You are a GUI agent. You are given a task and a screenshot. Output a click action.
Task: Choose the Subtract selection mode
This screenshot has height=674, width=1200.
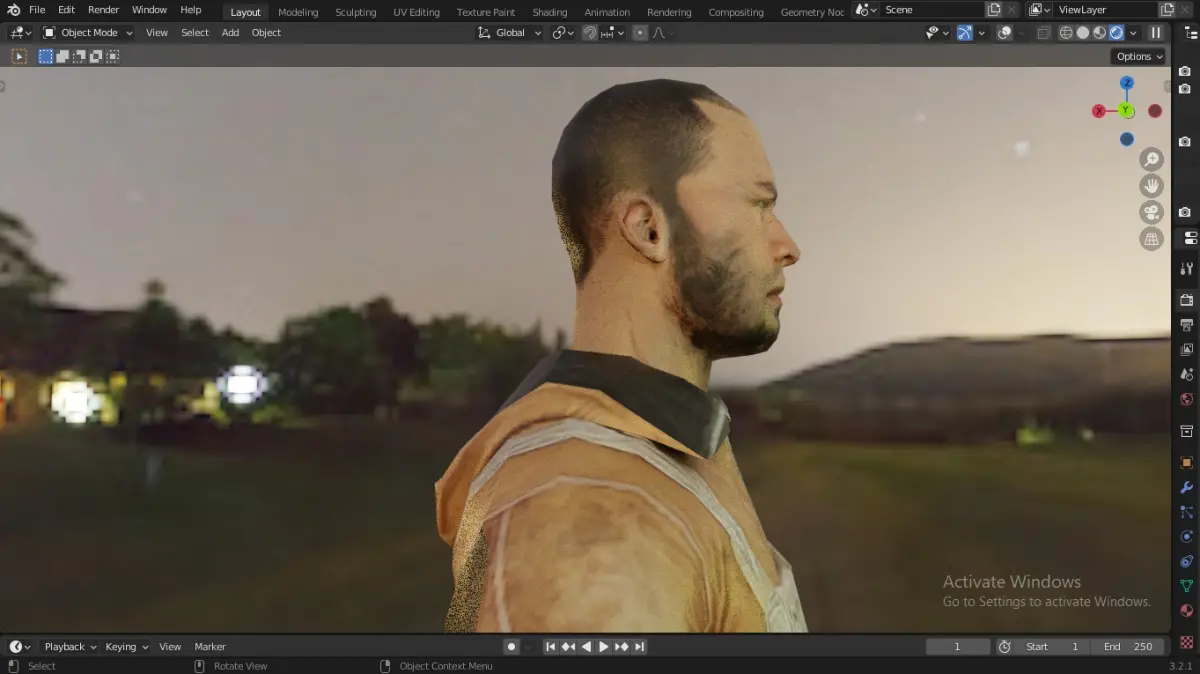[79, 56]
